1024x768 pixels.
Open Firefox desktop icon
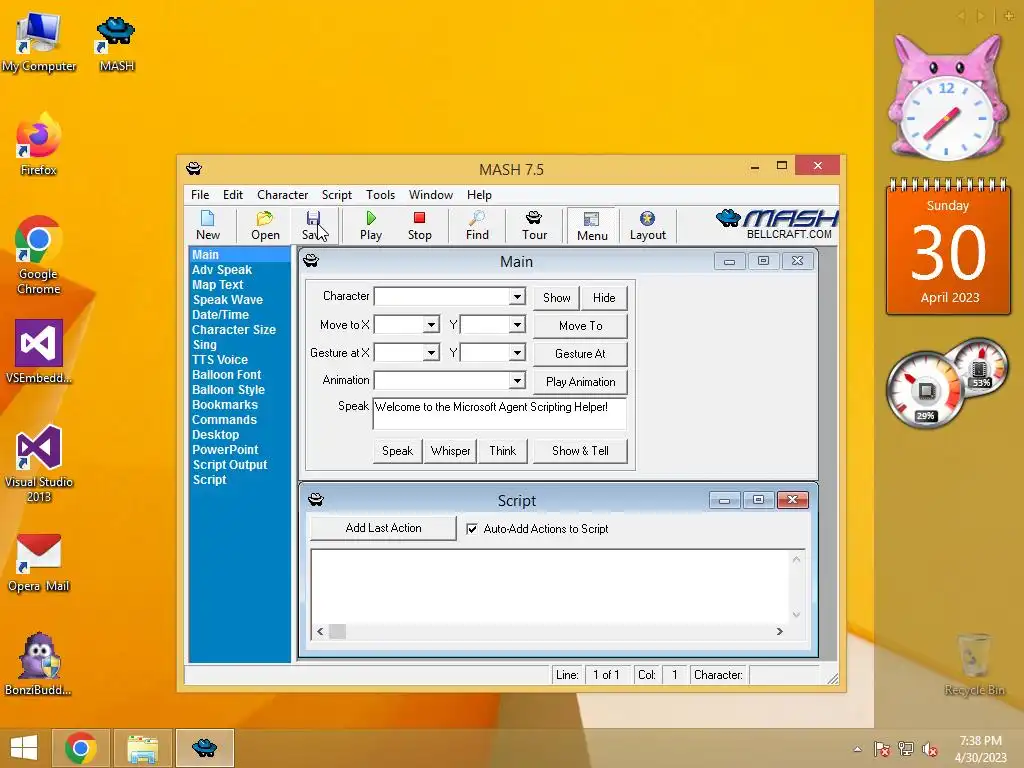tap(39, 145)
